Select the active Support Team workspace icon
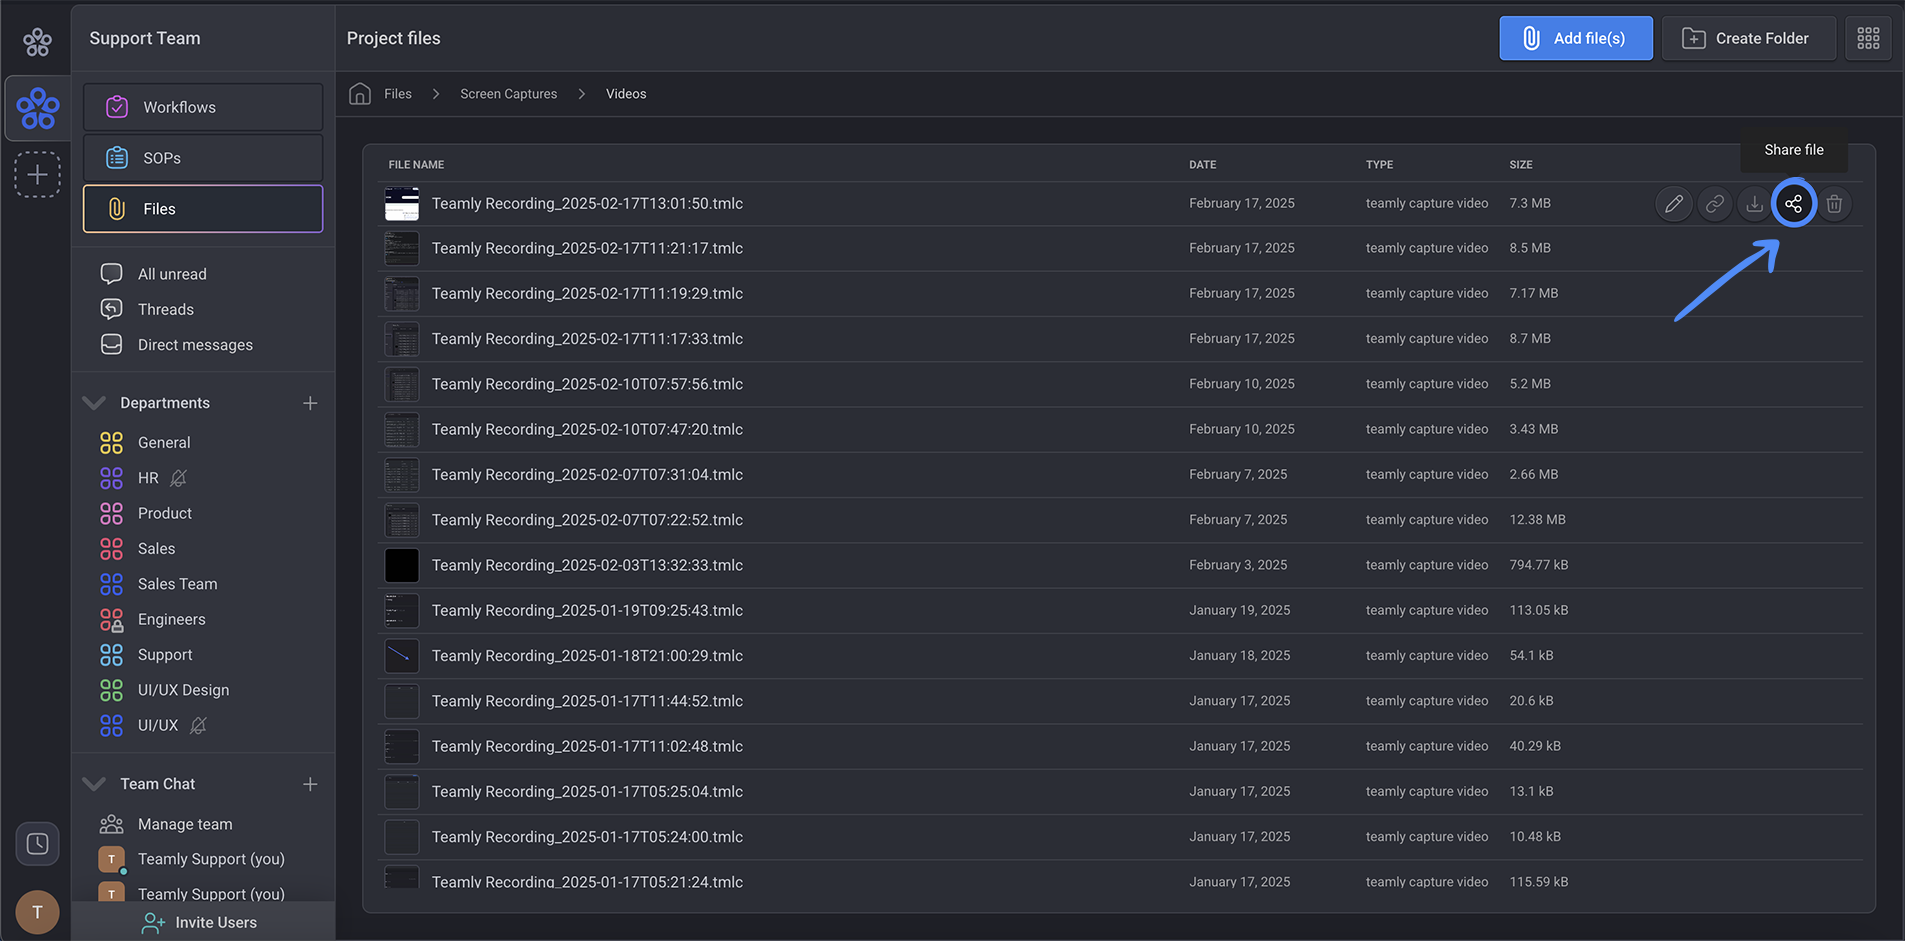1905x941 pixels. pos(38,108)
